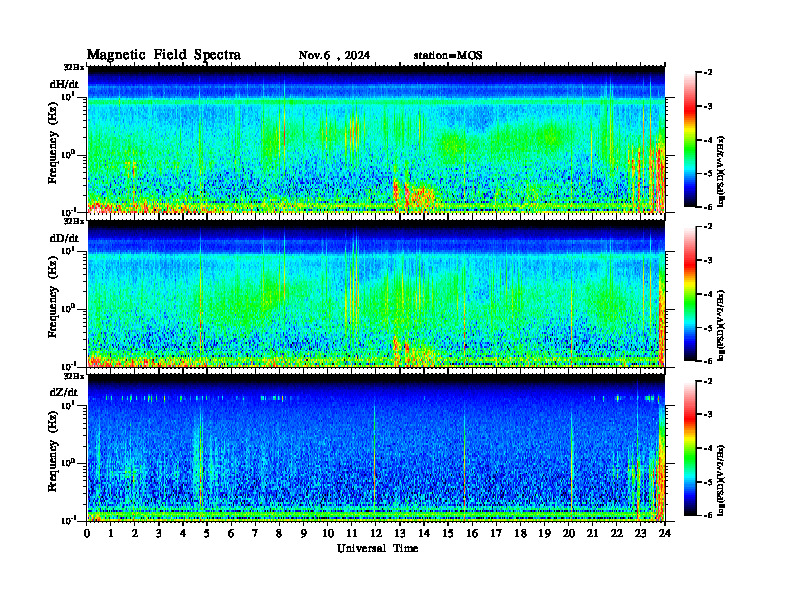Click the '0' hour tick label
This screenshot has width=792, height=612.
click(87, 533)
